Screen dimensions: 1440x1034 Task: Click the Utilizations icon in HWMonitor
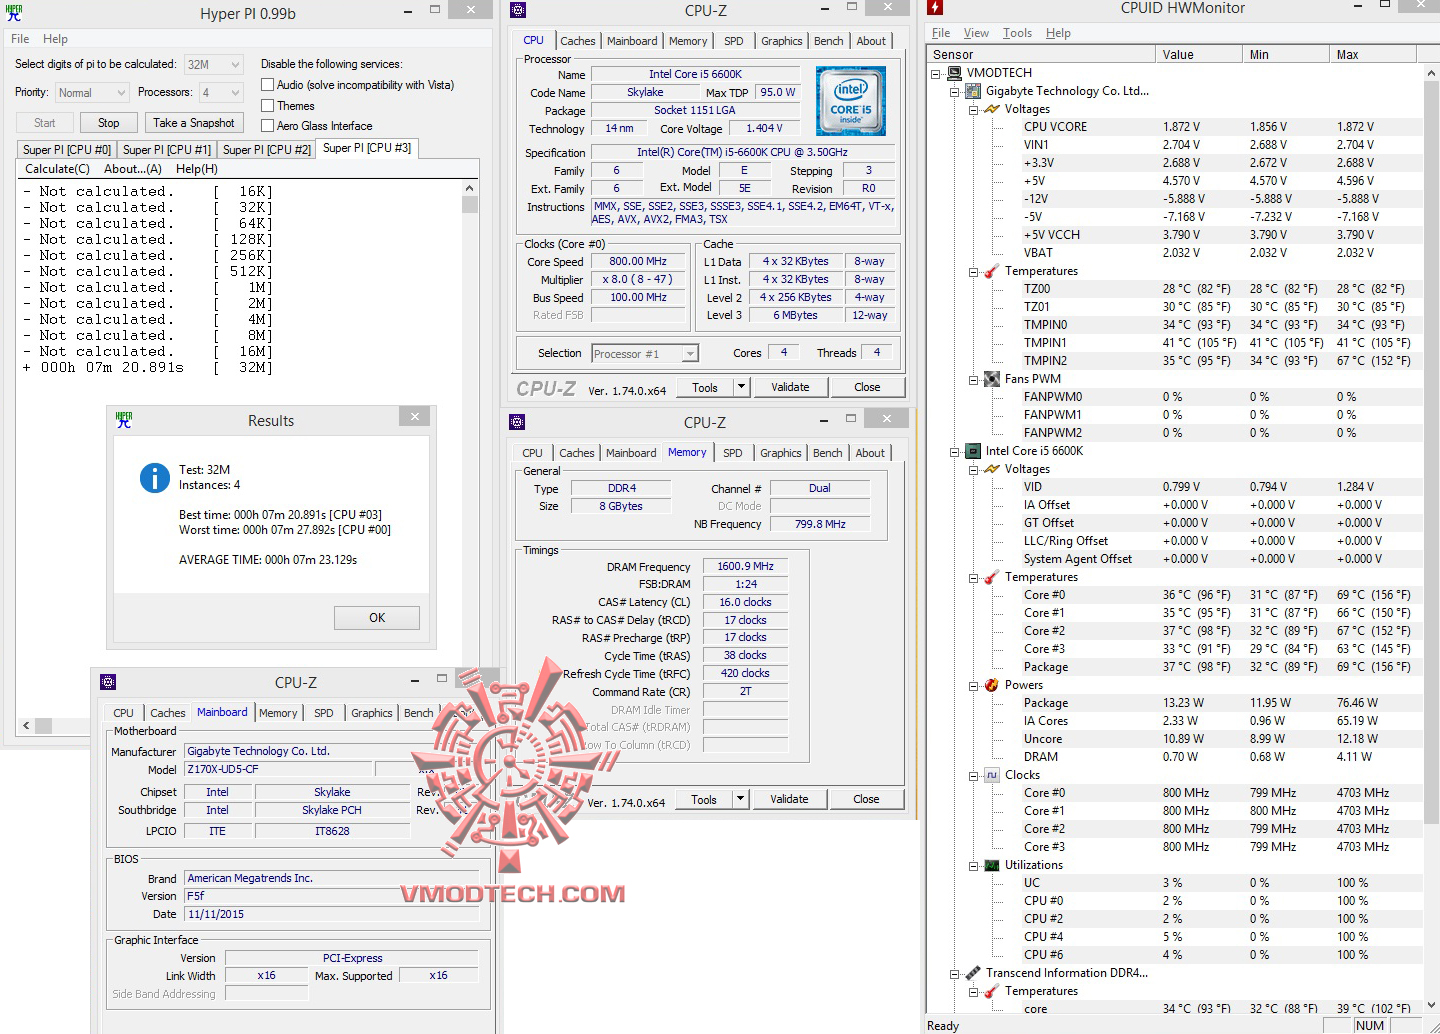pos(992,865)
